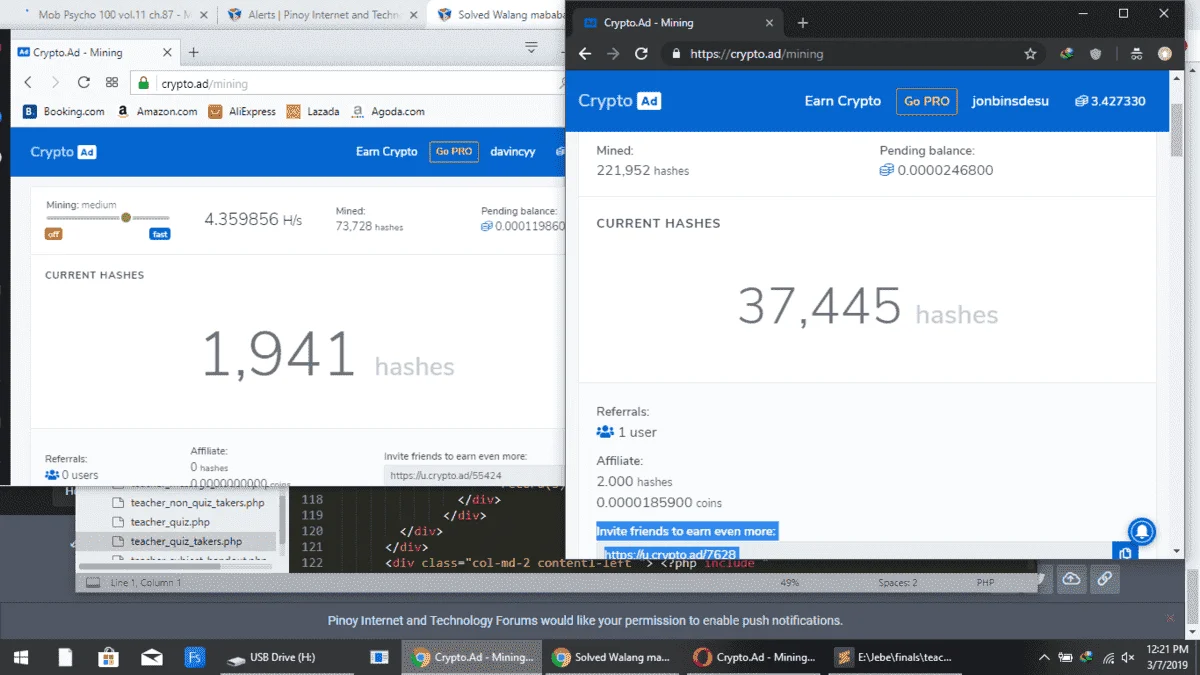Click the chain link icon
This screenshot has height=675, width=1200.
(1104, 579)
